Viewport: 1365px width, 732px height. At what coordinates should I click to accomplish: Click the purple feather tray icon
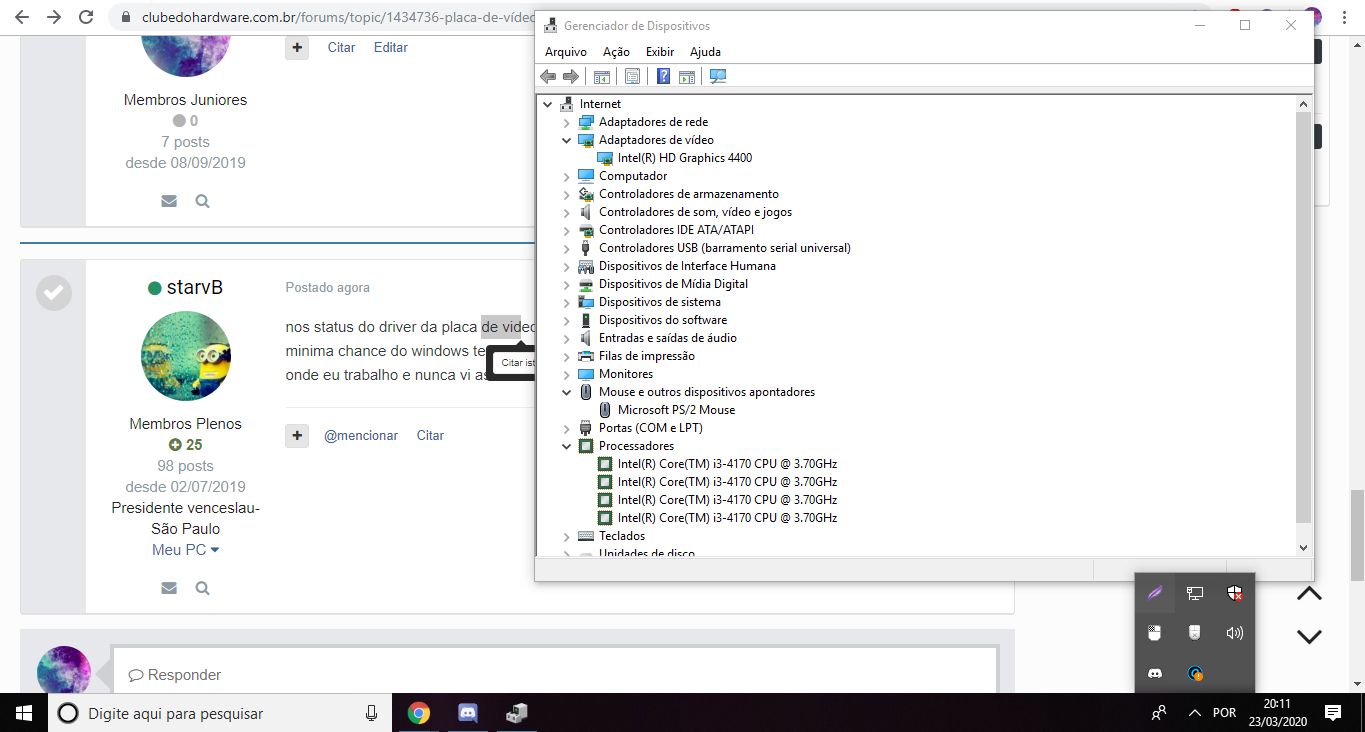pos(1154,593)
